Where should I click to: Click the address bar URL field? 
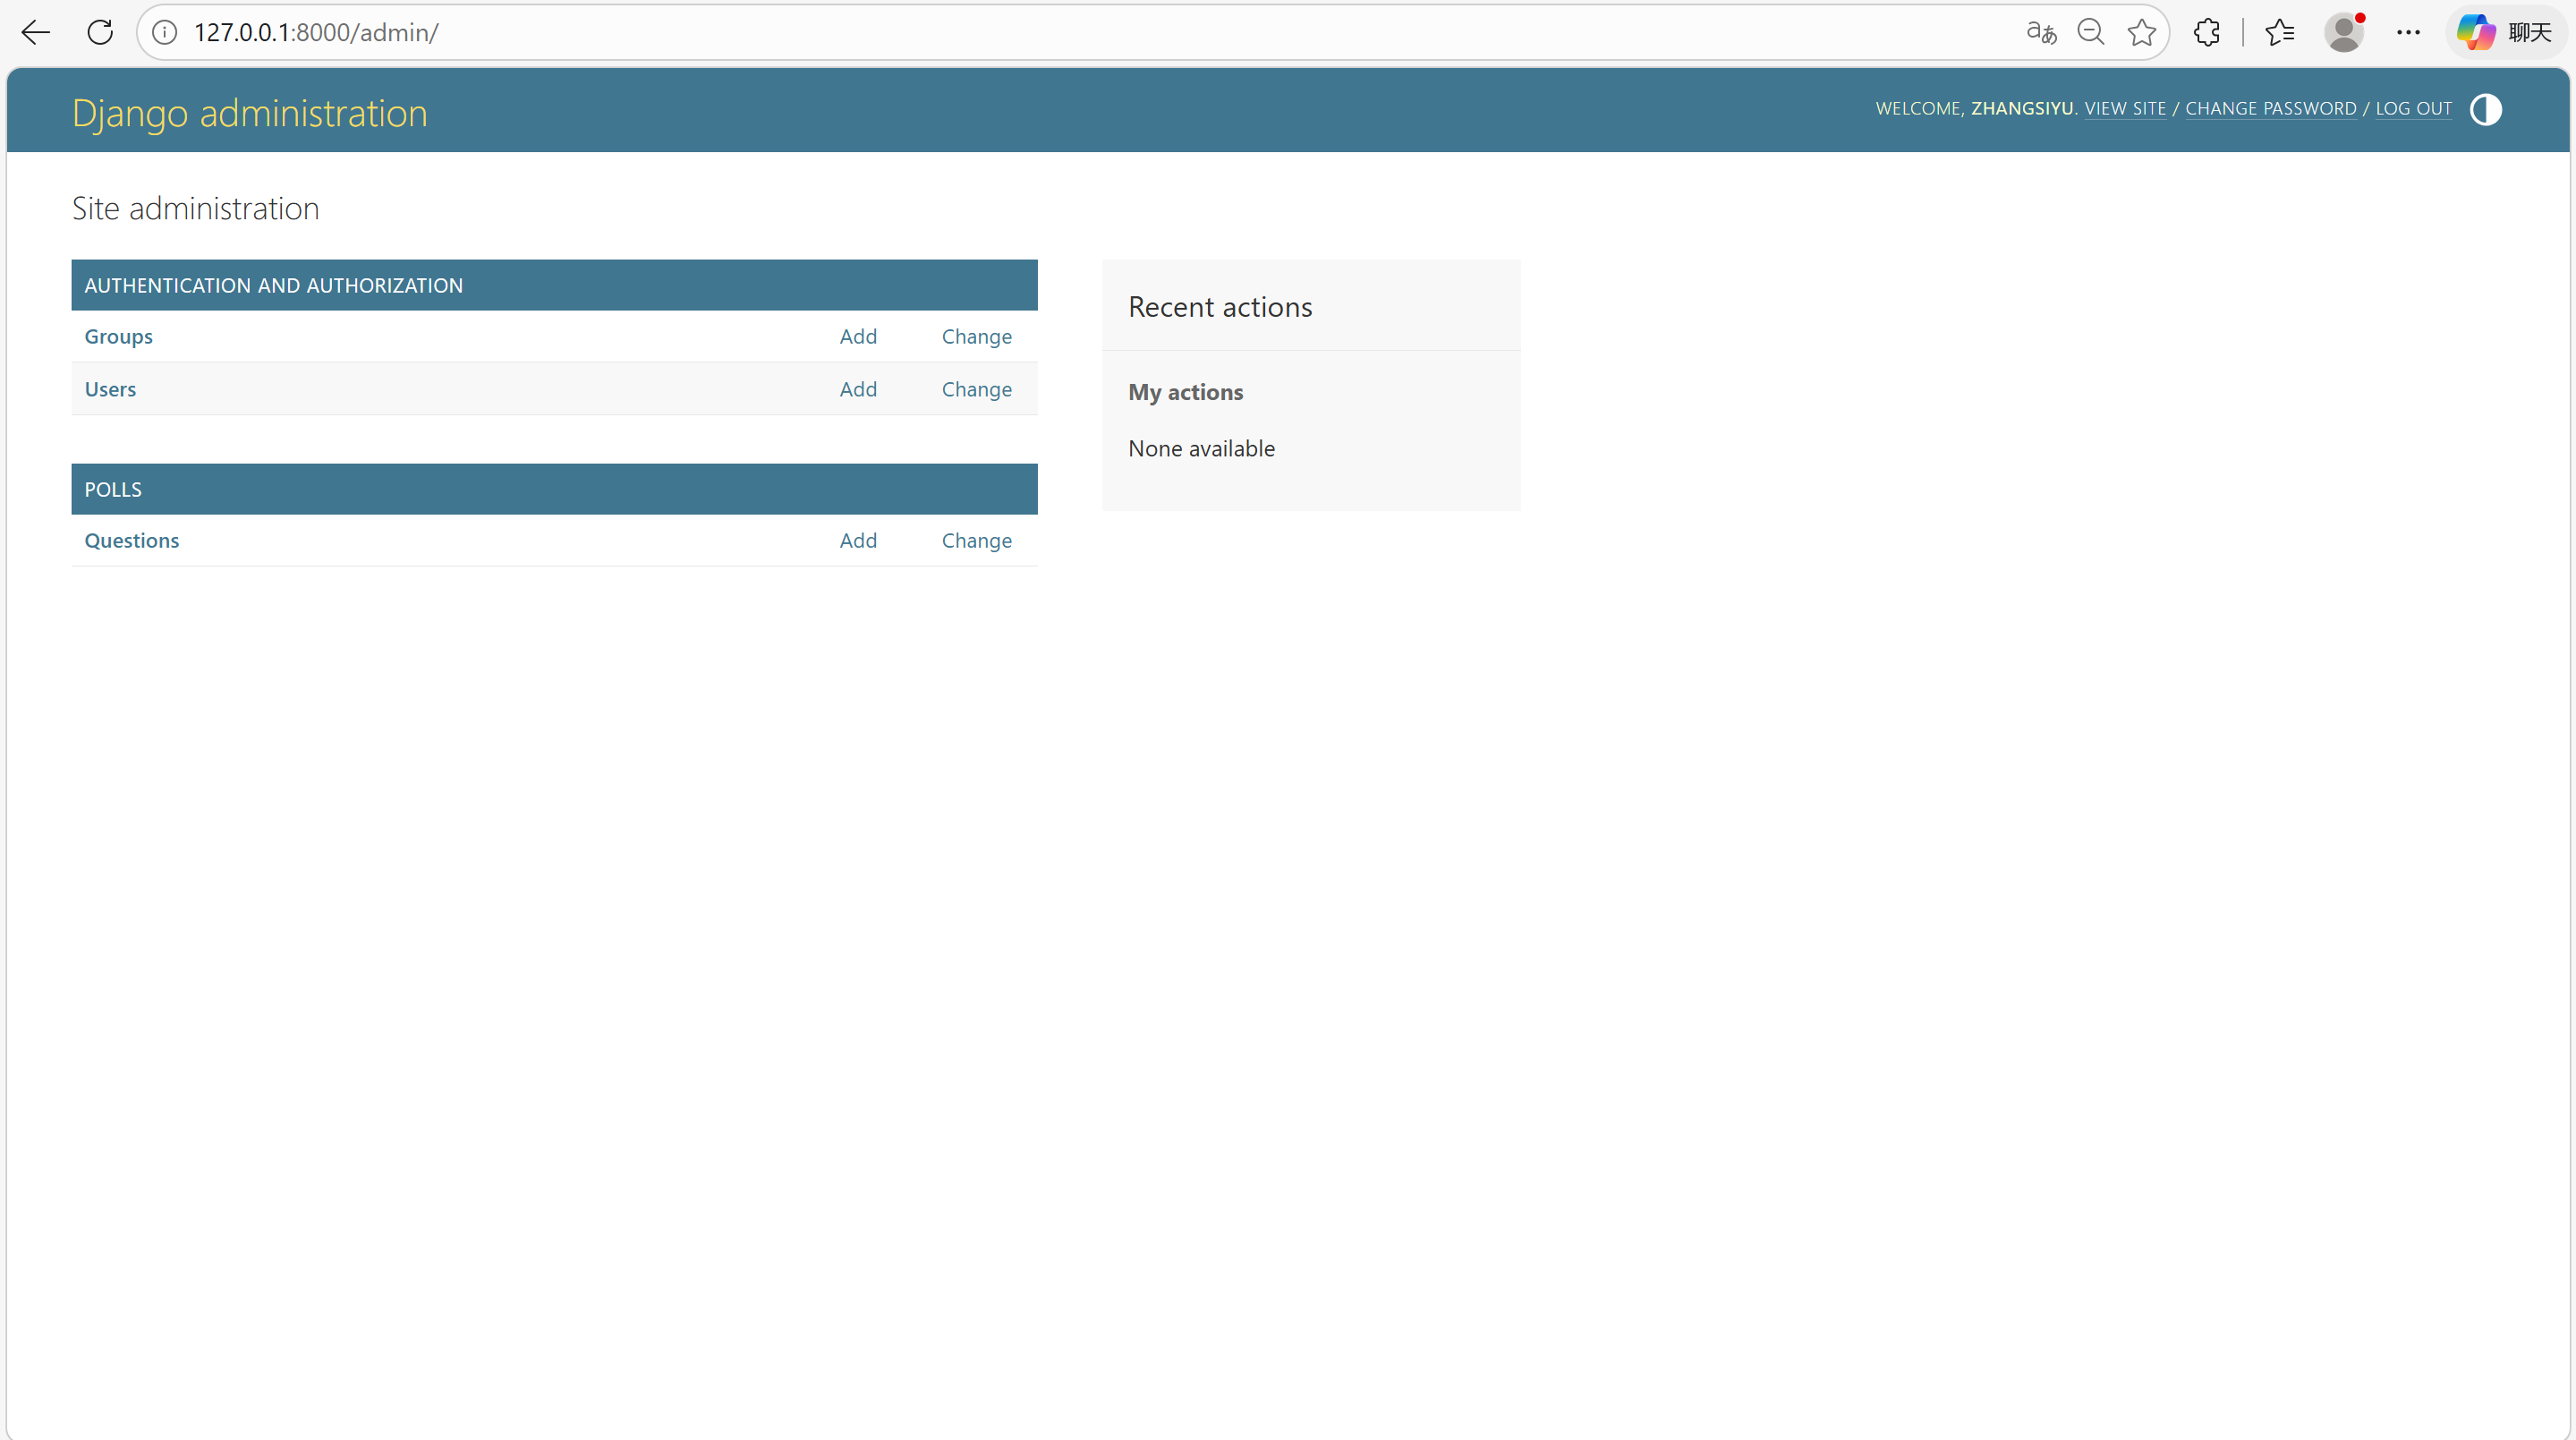click(1000, 32)
